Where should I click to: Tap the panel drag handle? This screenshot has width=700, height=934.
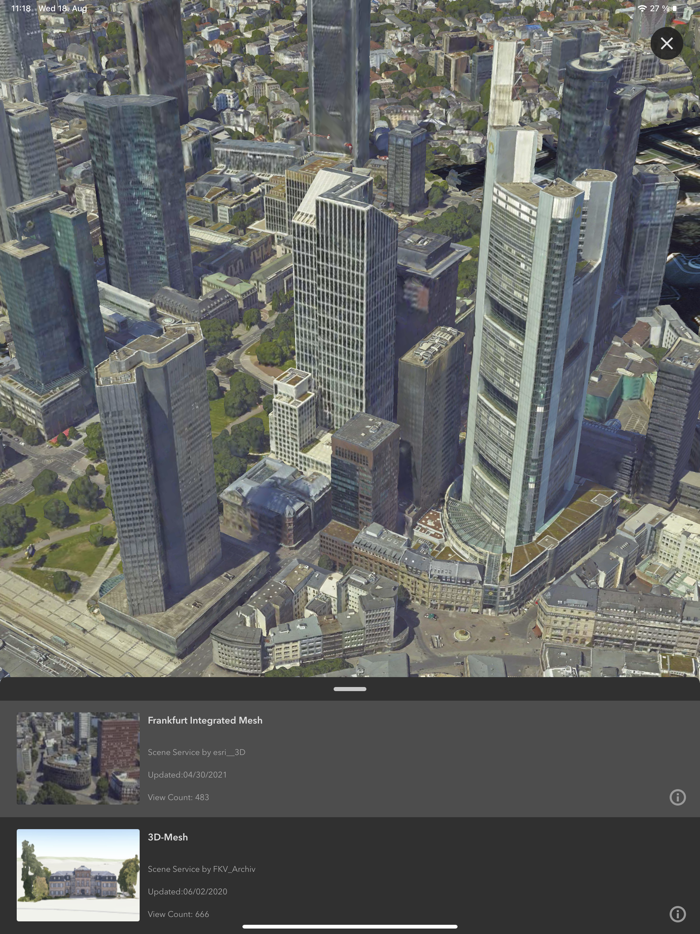(350, 689)
